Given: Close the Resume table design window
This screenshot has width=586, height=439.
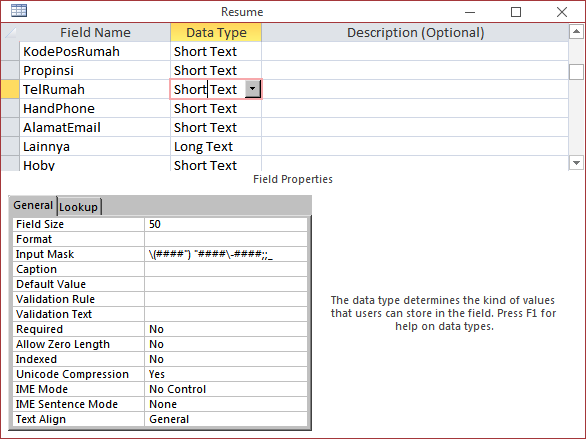Looking at the screenshot, I should coord(562,12).
